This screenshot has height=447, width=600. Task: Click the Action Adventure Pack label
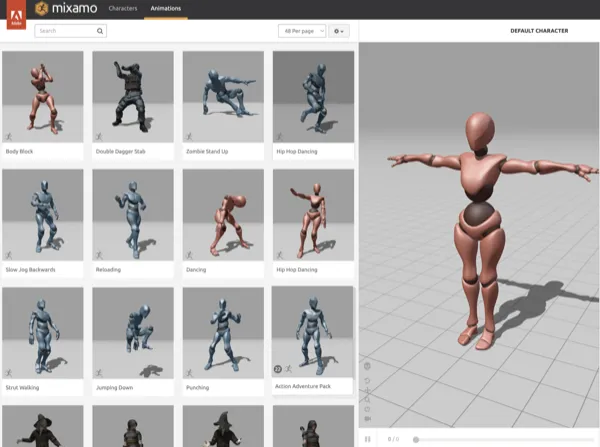pyautogui.click(x=303, y=386)
